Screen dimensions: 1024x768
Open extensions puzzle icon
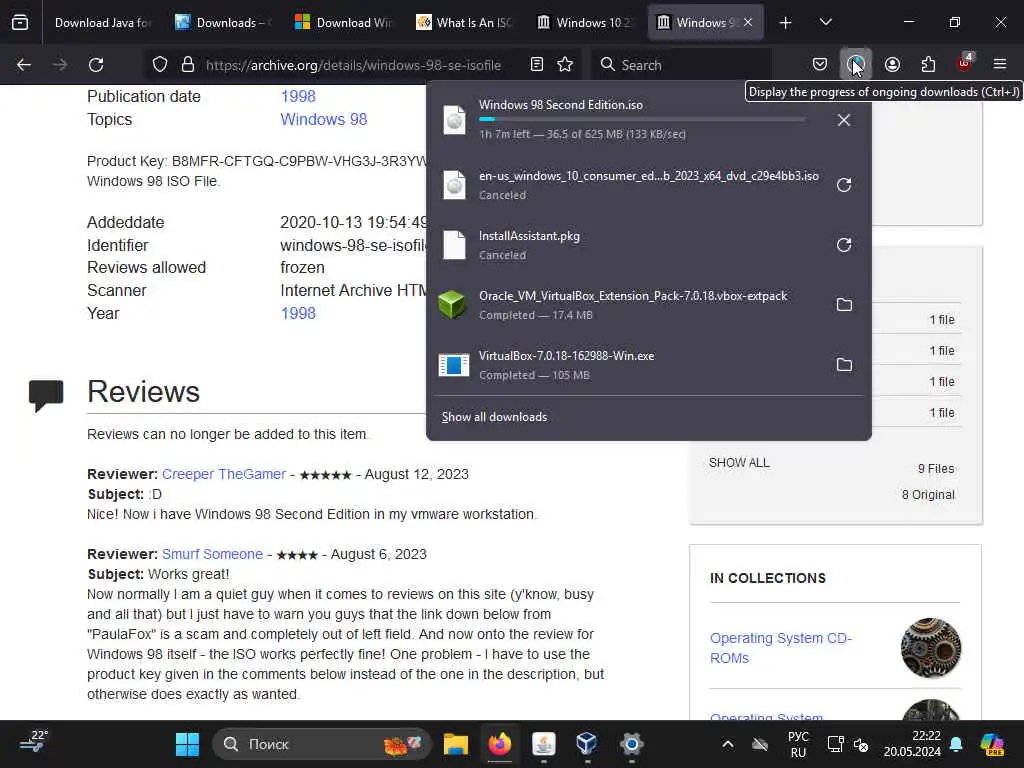click(928, 65)
